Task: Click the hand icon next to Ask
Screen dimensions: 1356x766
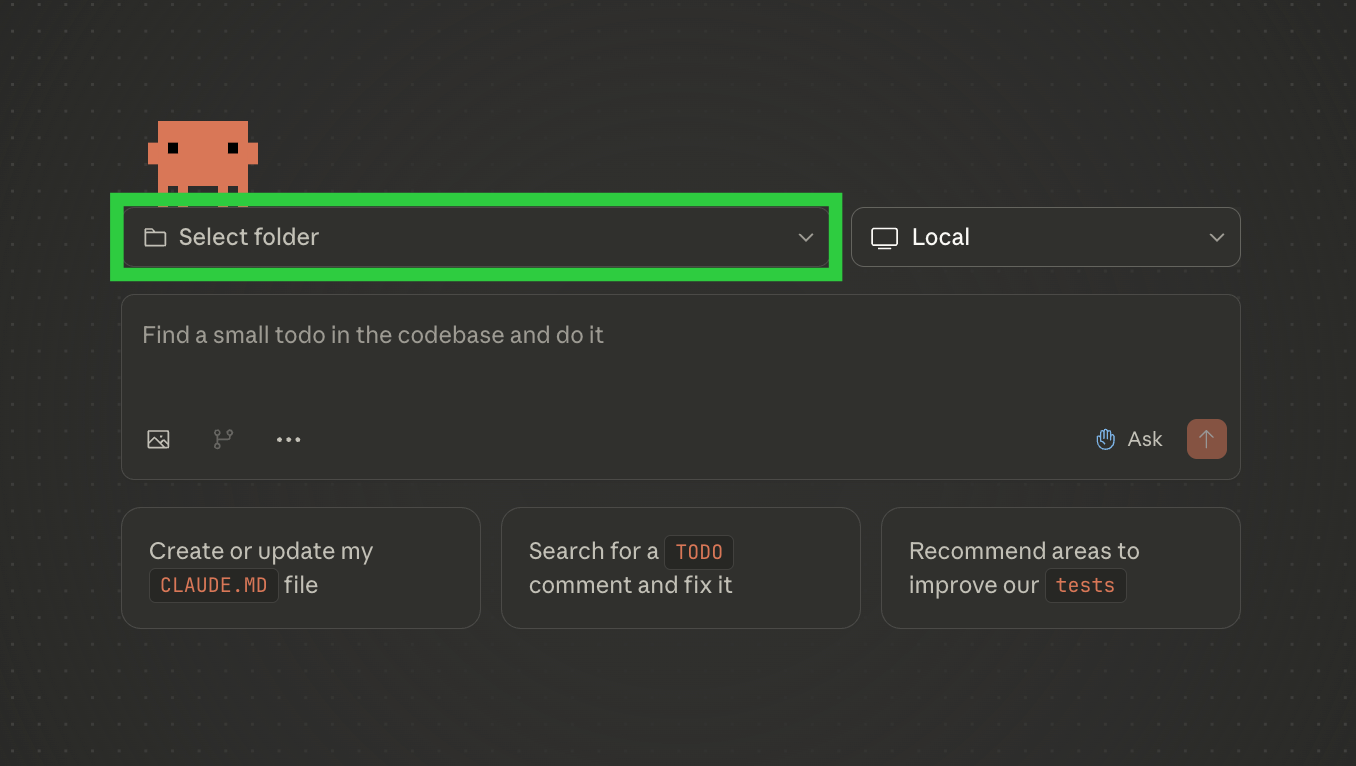Action: point(1105,439)
